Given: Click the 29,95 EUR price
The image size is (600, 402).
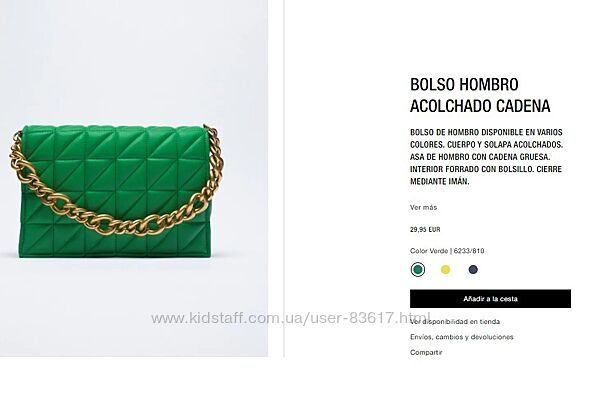Looking at the screenshot, I should point(425,229).
